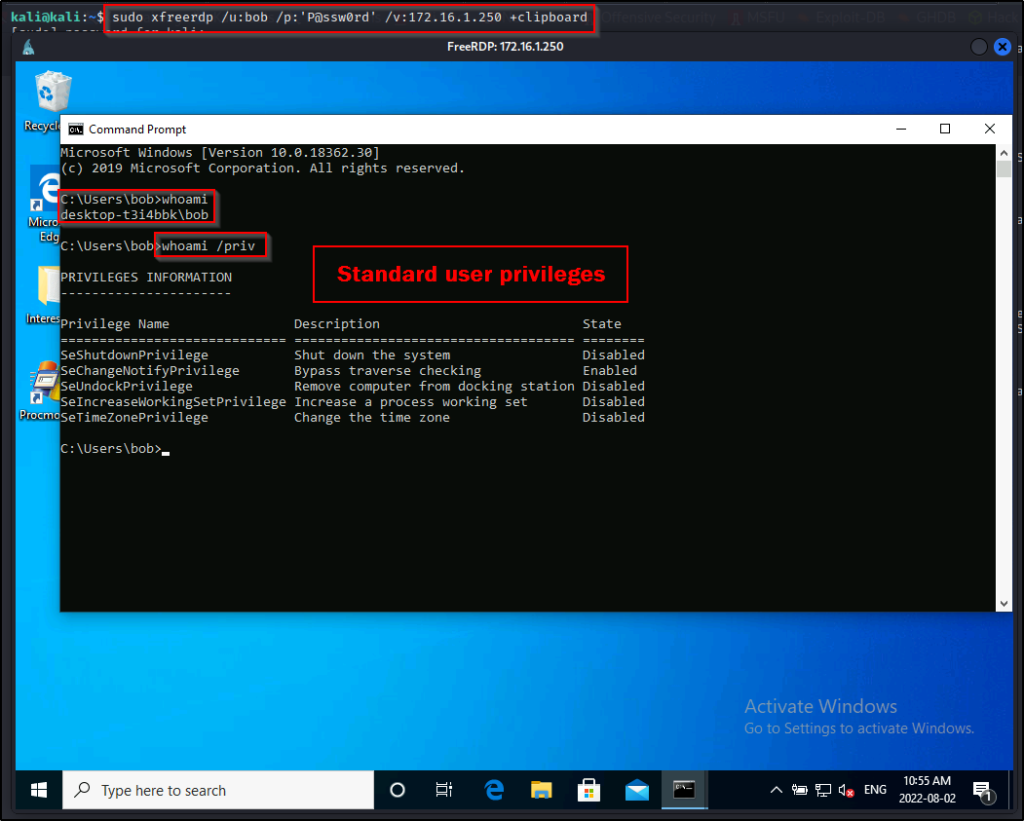Click the Command Prompt scrollbar down arrow
This screenshot has width=1024, height=821.
point(1004,603)
